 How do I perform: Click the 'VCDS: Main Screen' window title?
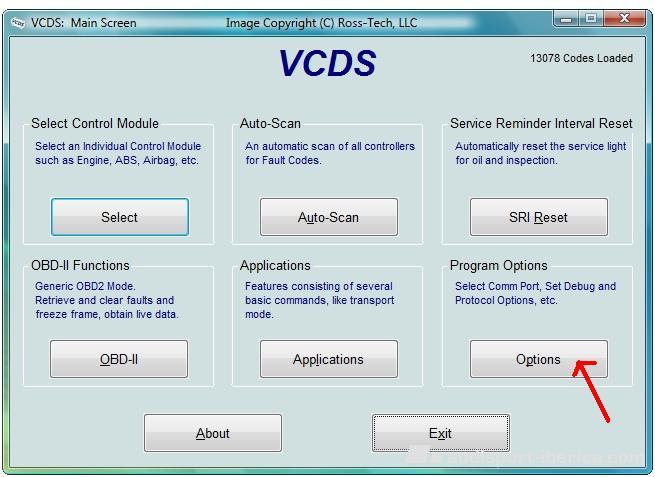click(84, 23)
